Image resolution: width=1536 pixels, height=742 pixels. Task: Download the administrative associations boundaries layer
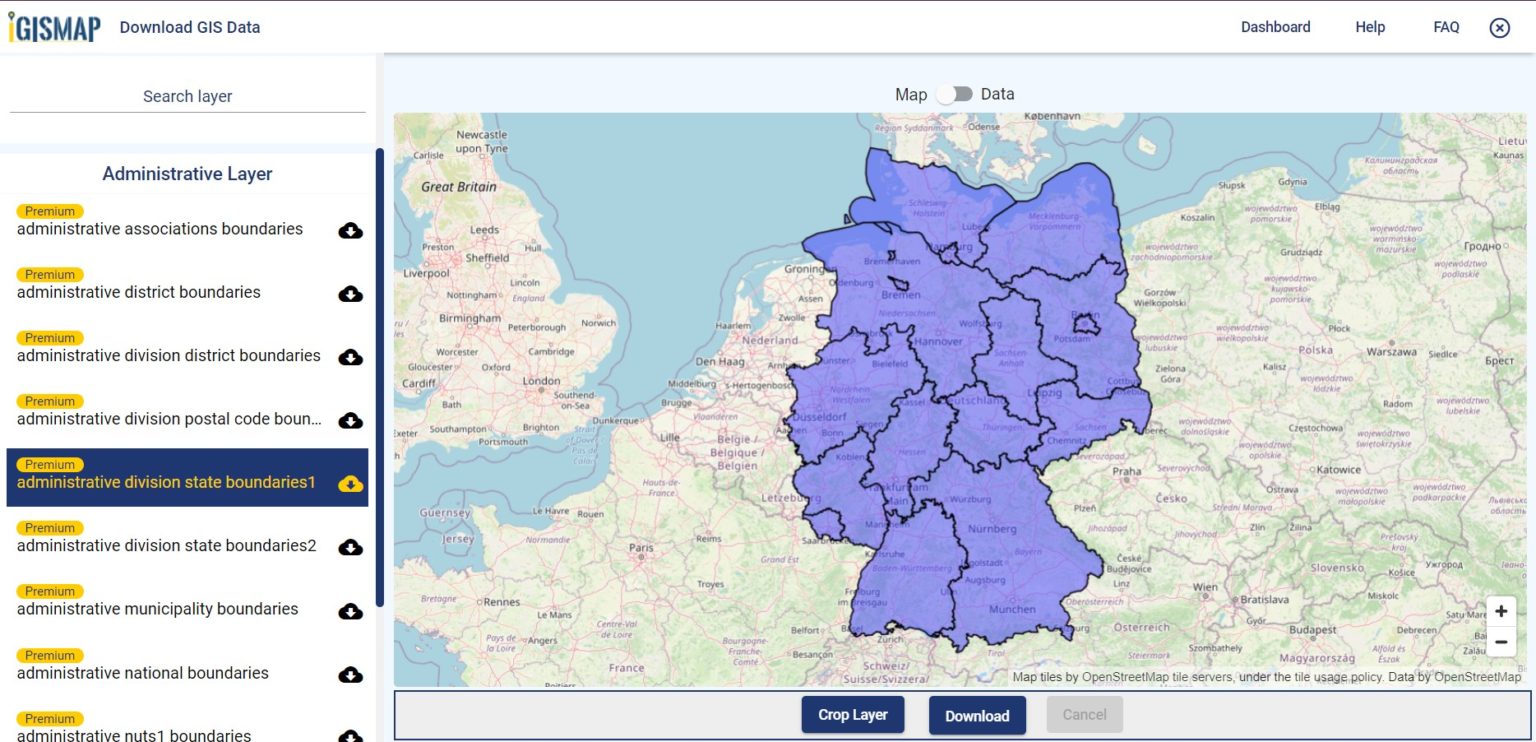(350, 231)
